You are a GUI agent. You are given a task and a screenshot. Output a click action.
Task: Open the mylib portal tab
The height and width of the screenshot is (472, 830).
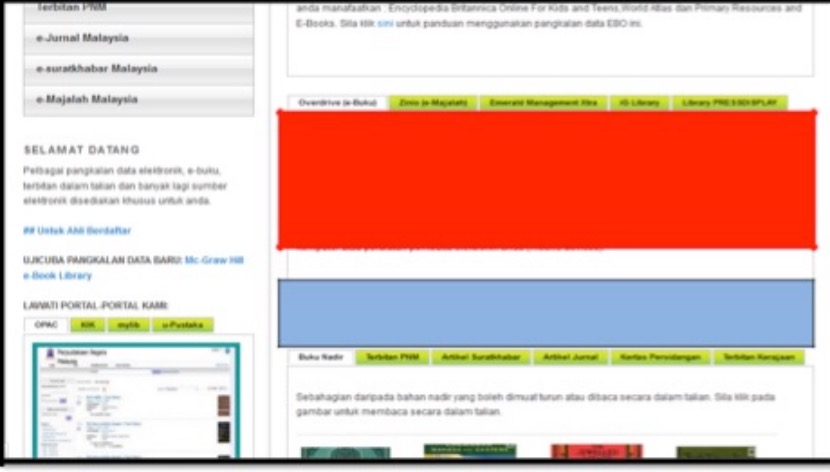click(x=128, y=325)
